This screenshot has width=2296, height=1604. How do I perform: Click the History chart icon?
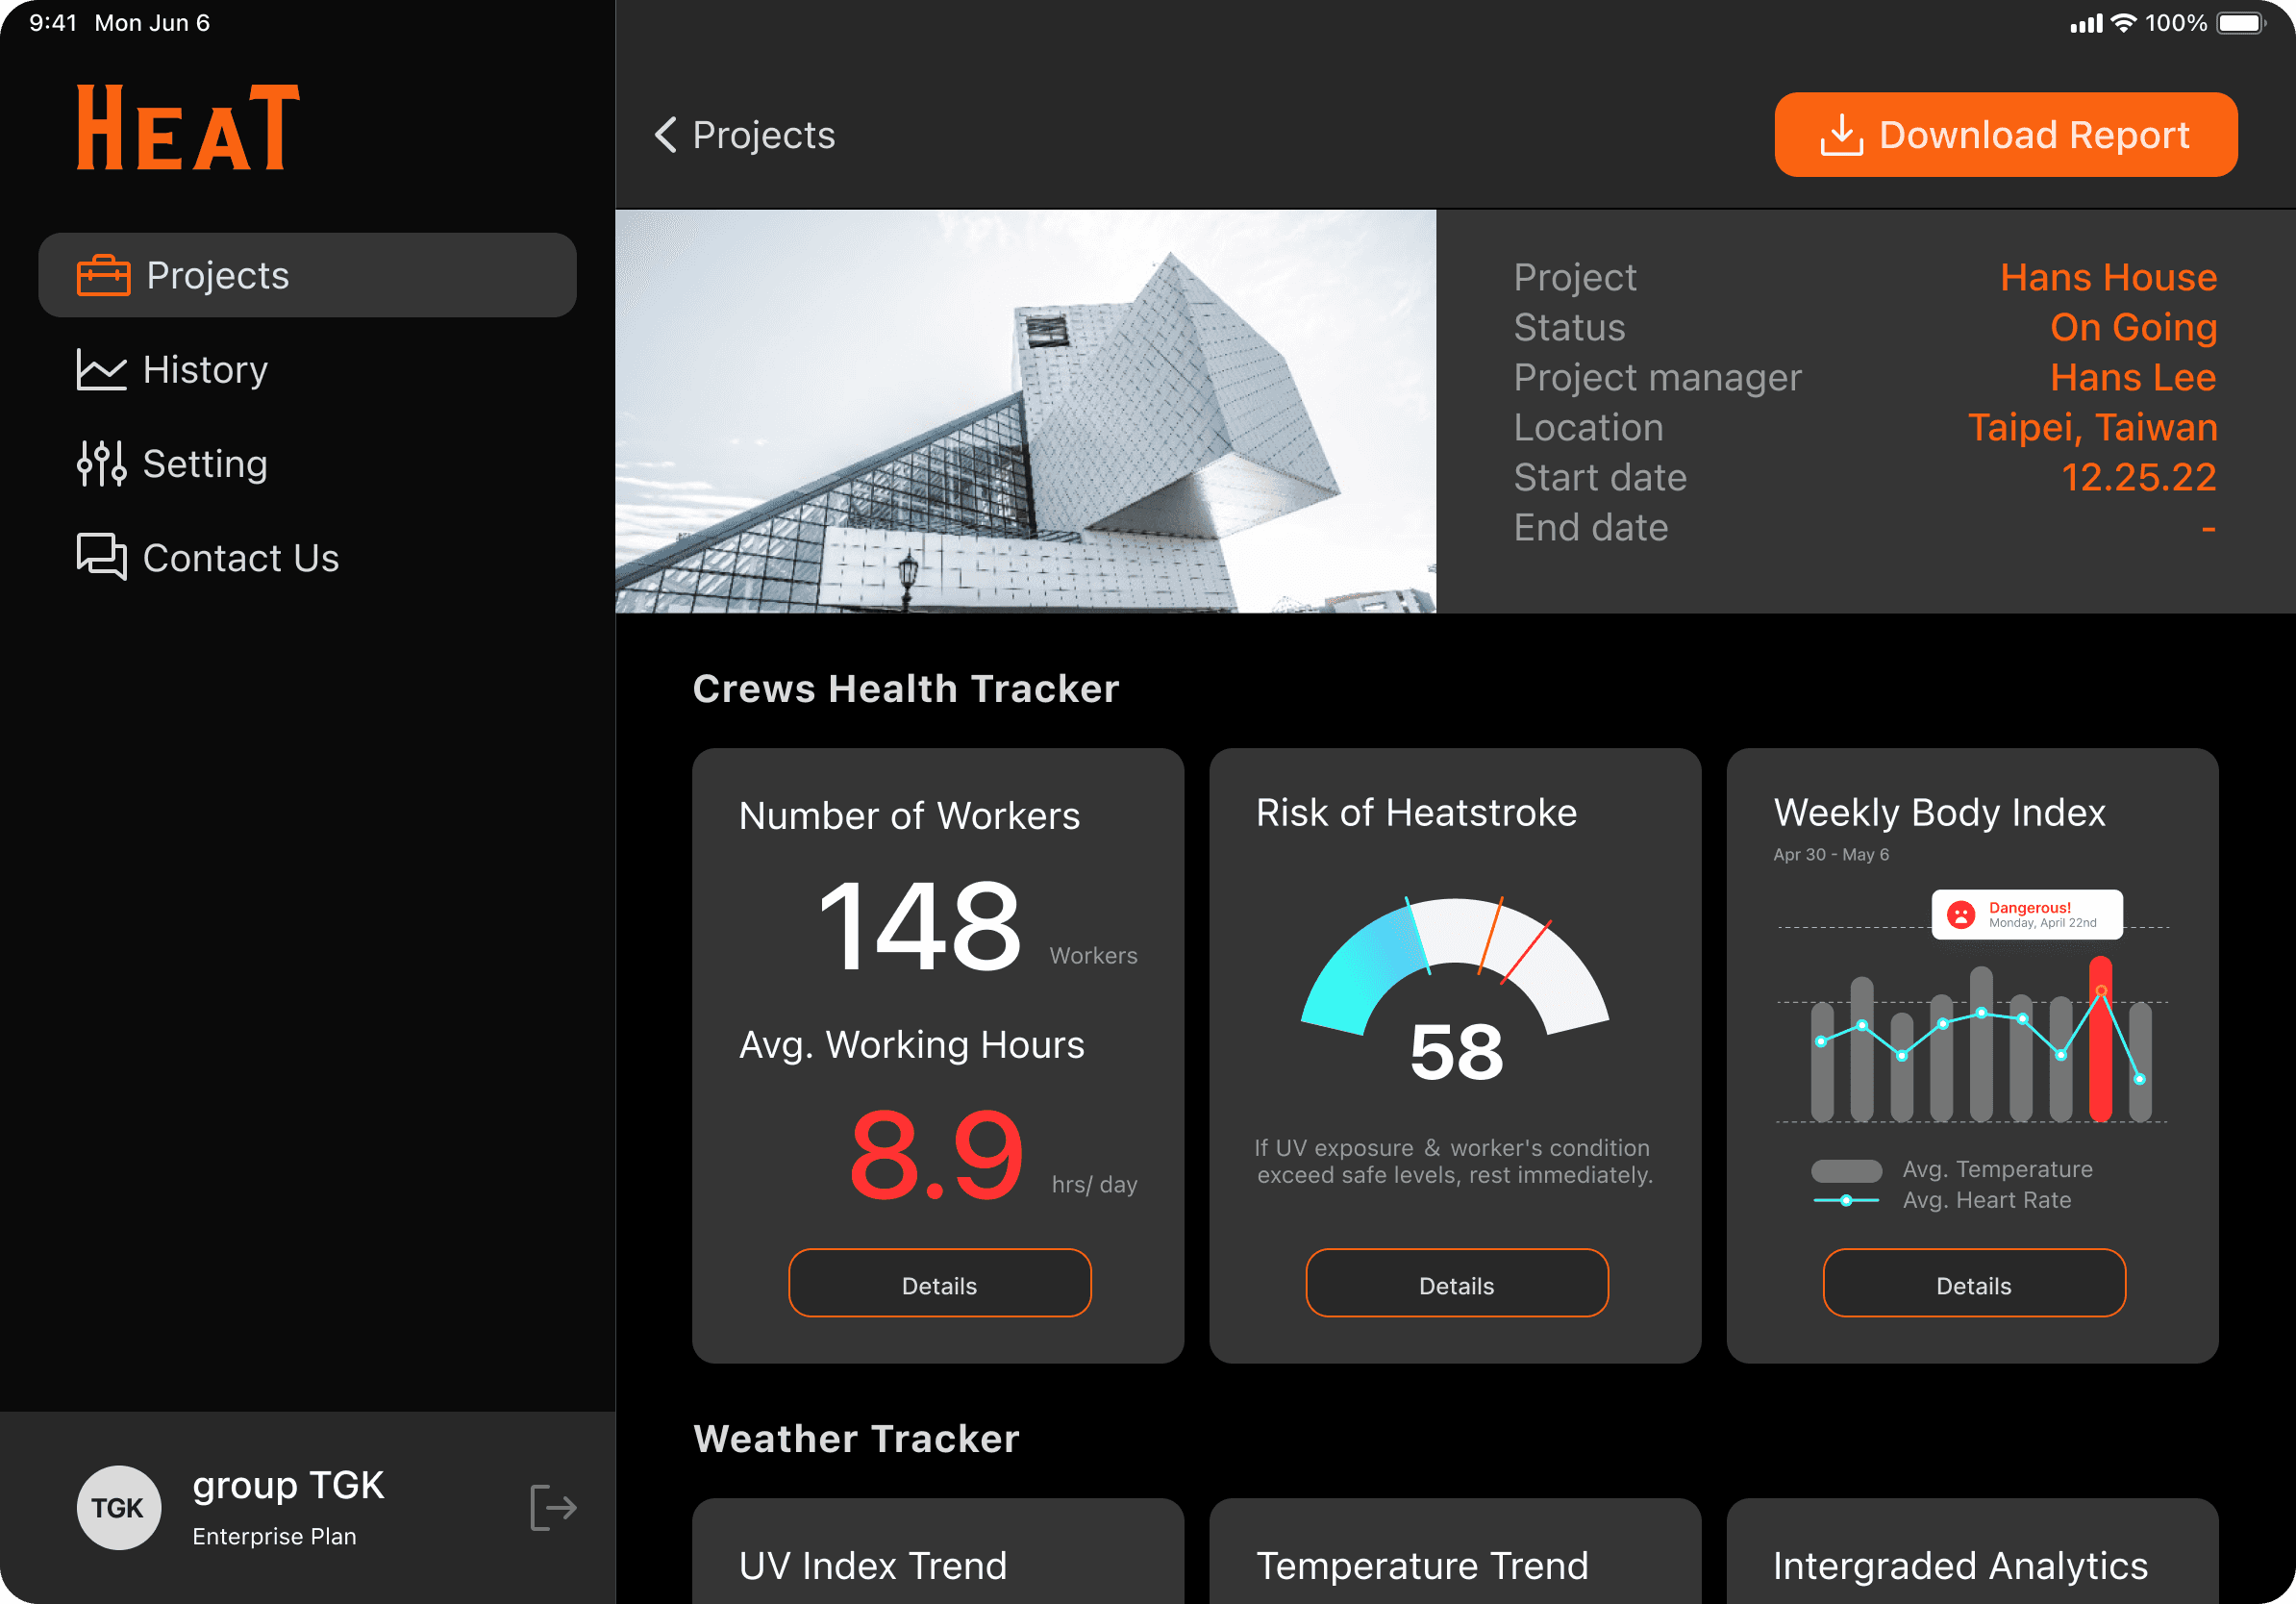[x=101, y=370]
